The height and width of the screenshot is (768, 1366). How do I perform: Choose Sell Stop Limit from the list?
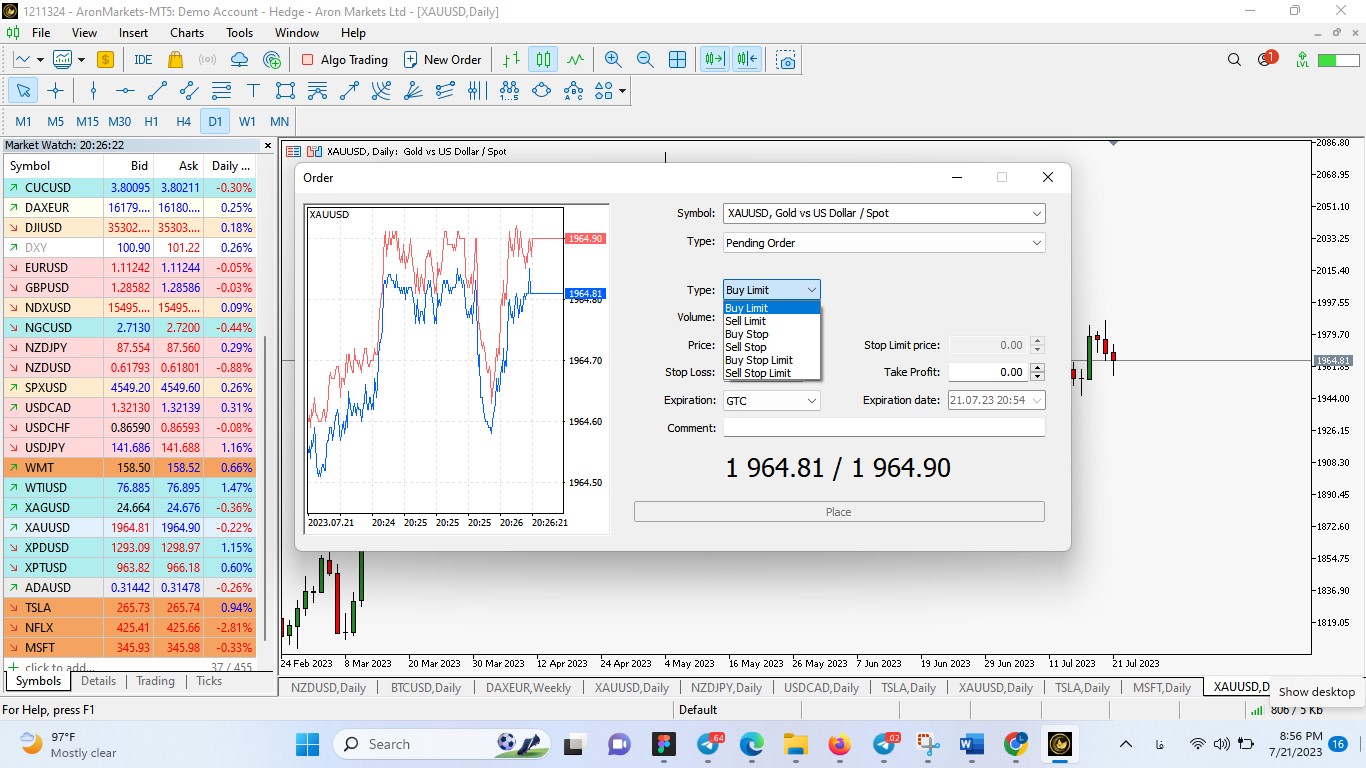[x=771, y=373]
